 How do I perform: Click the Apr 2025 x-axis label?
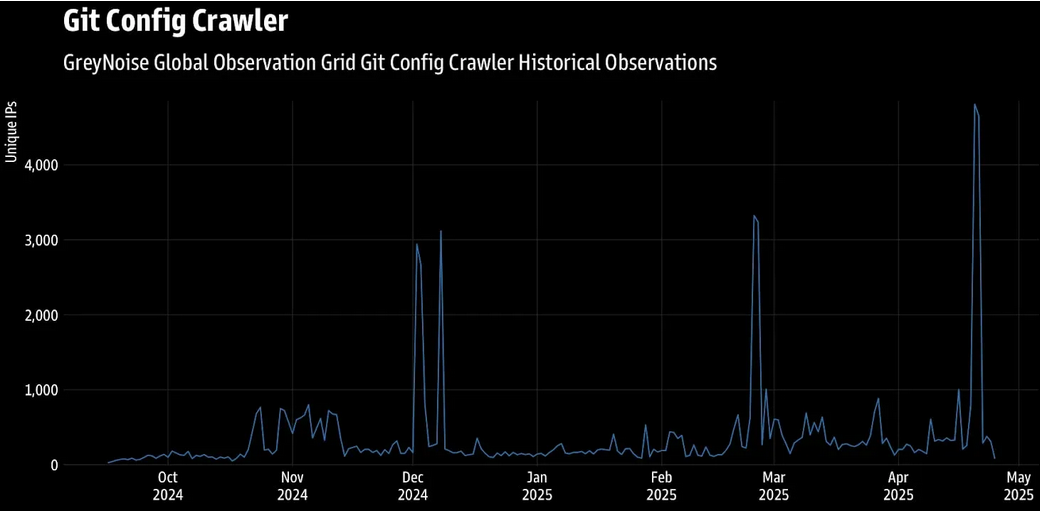coord(898,486)
